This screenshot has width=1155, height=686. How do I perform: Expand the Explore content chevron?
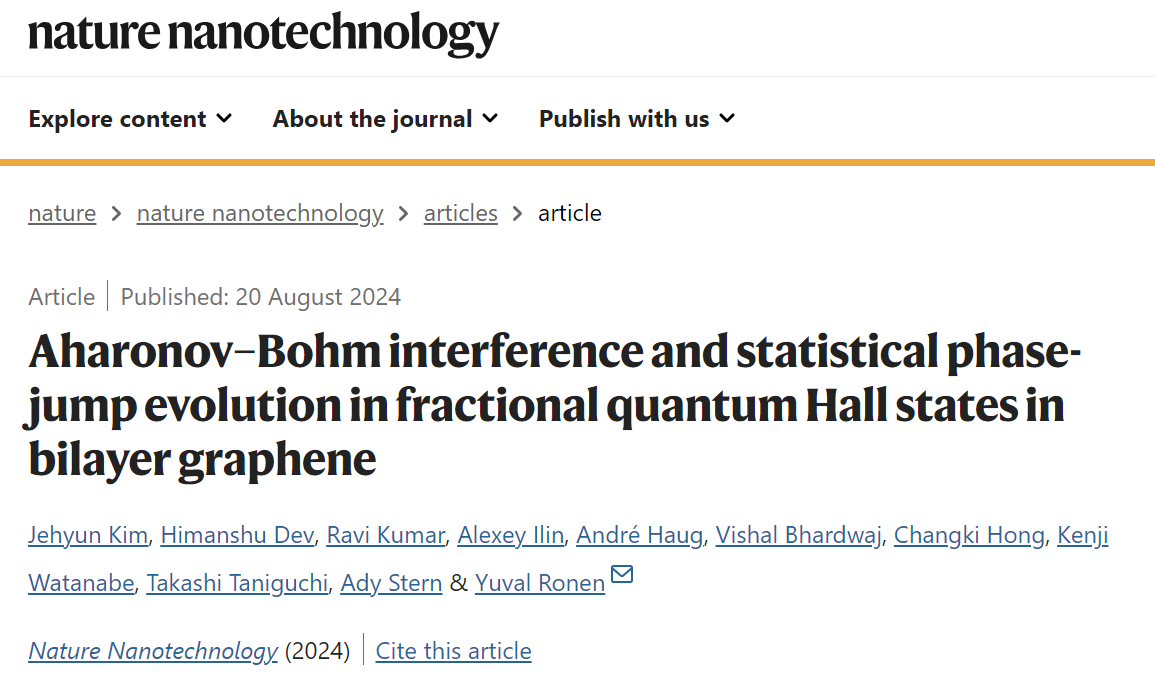(x=225, y=119)
